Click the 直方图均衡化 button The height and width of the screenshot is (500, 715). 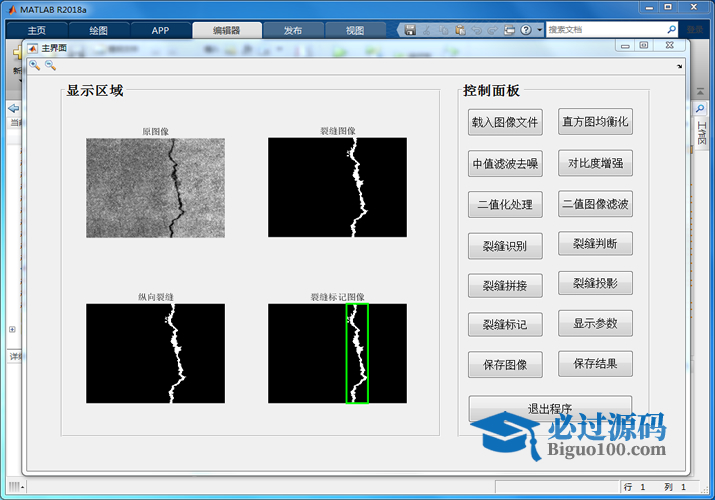tap(595, 122)
